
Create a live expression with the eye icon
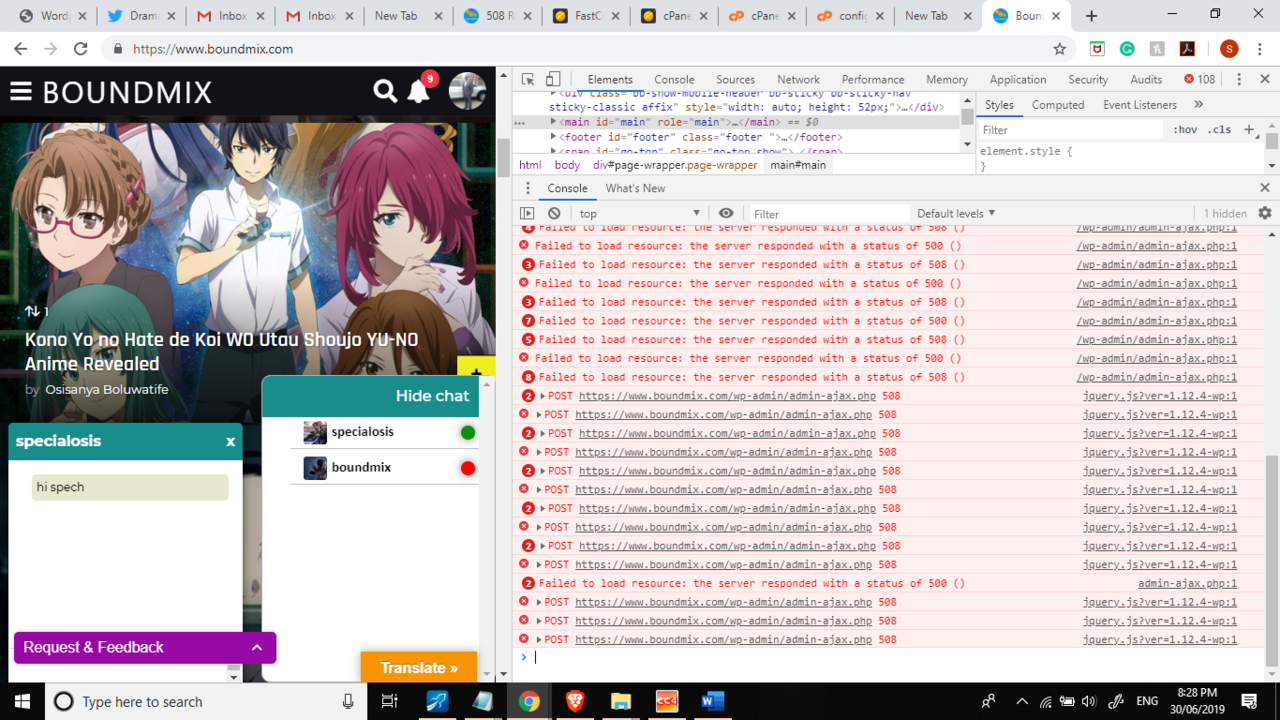(726, 213)
